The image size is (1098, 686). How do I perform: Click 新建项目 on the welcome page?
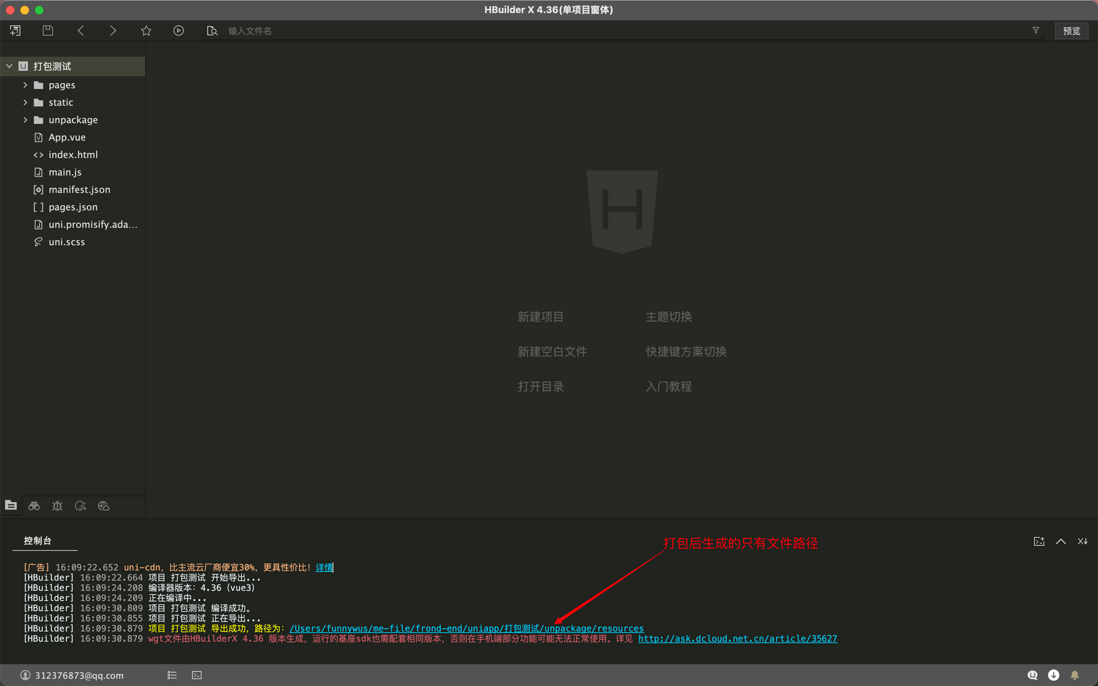point(541,317)
